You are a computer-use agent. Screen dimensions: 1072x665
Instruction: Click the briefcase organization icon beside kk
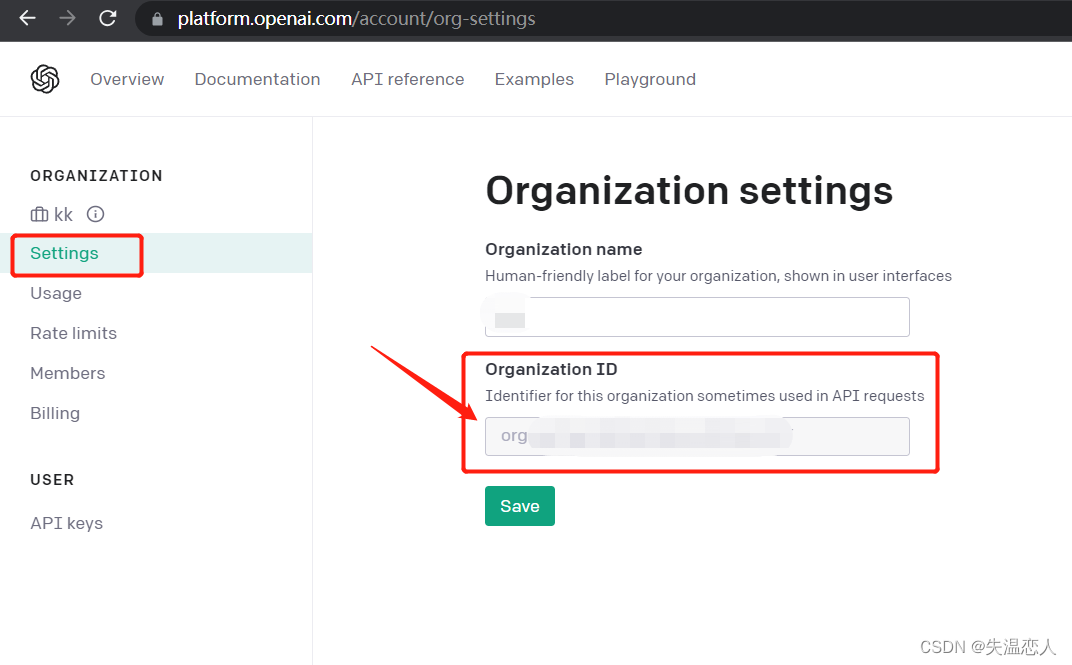(x=39, y=215)
